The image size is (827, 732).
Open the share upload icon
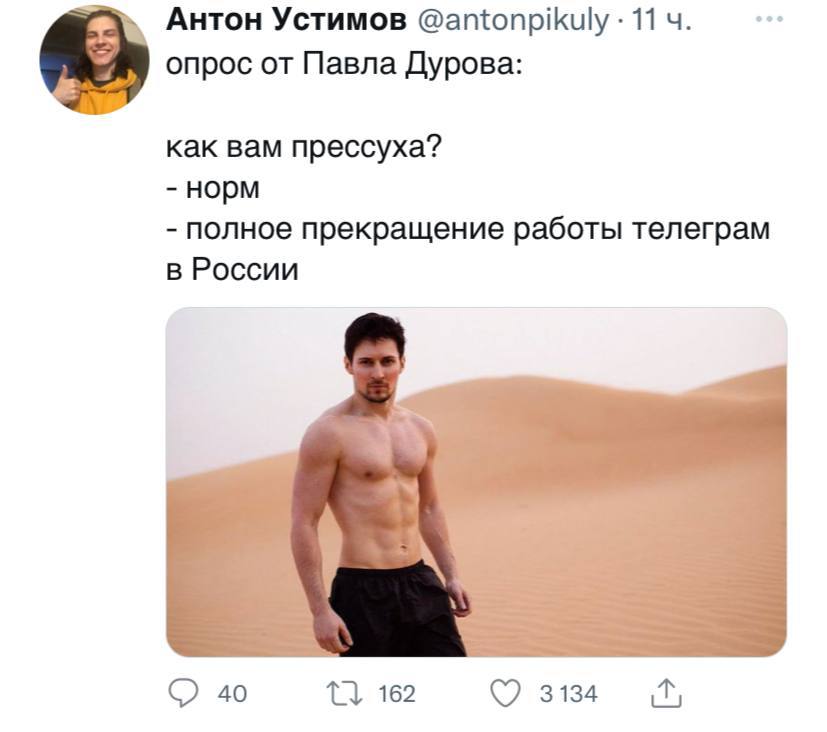point(666,693)
